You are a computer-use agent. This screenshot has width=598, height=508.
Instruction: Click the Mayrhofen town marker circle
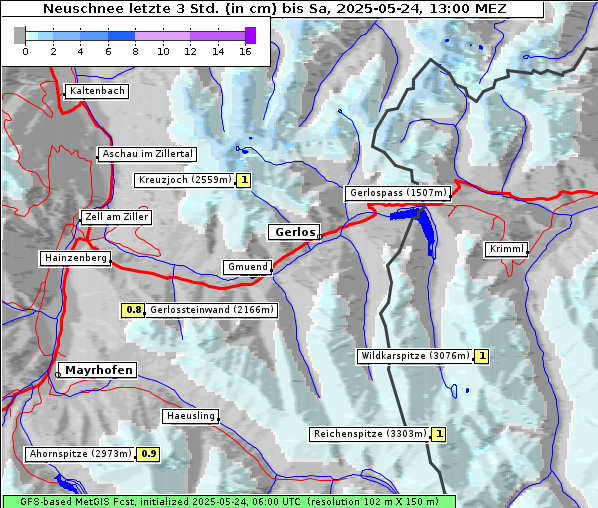[x=58, y=375]
